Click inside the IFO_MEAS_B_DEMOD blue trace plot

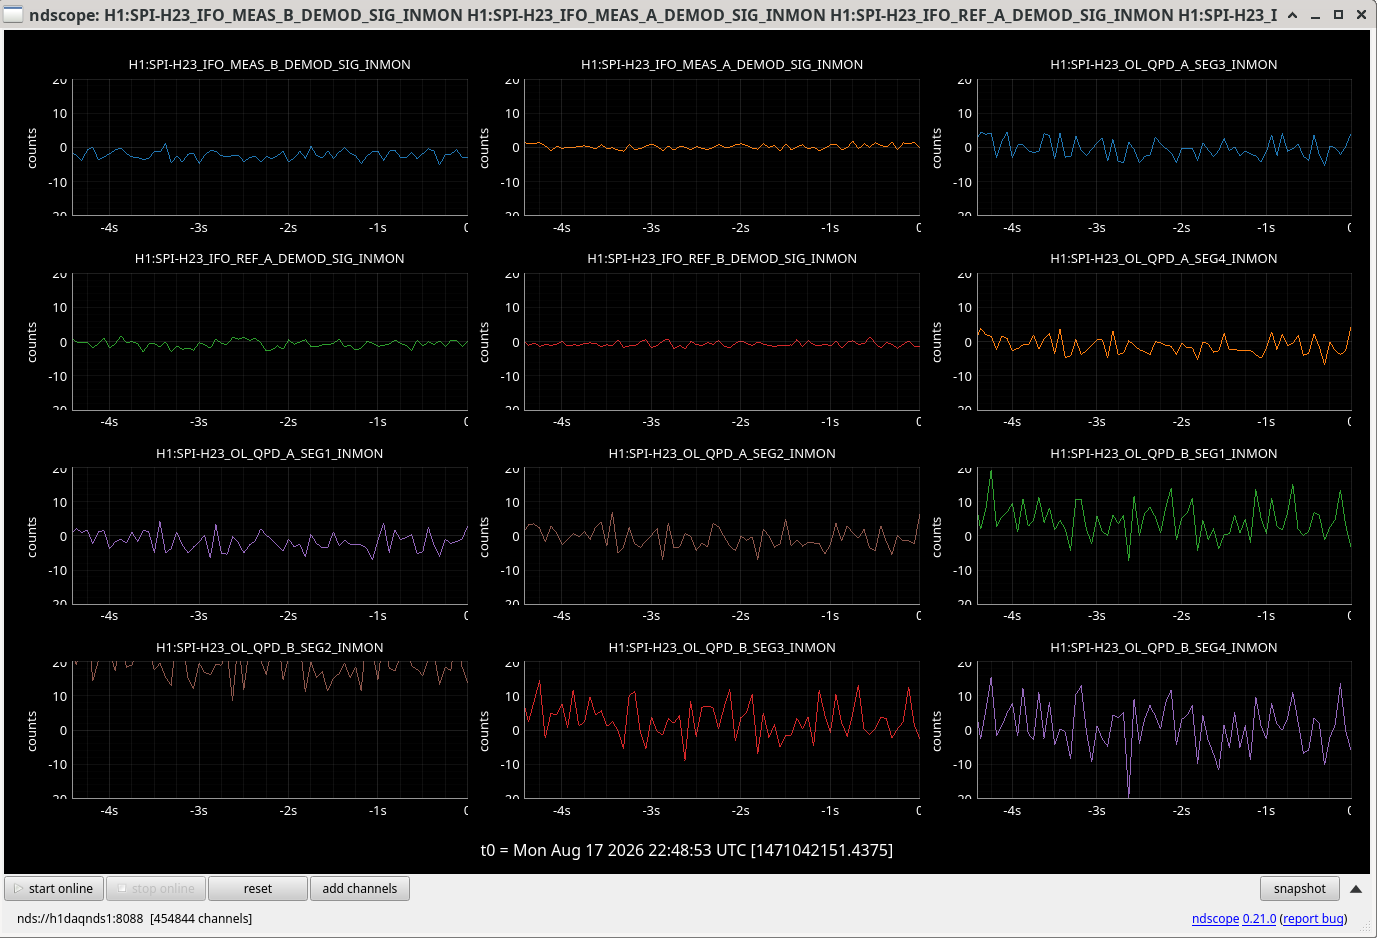click(x=270, y=147)
